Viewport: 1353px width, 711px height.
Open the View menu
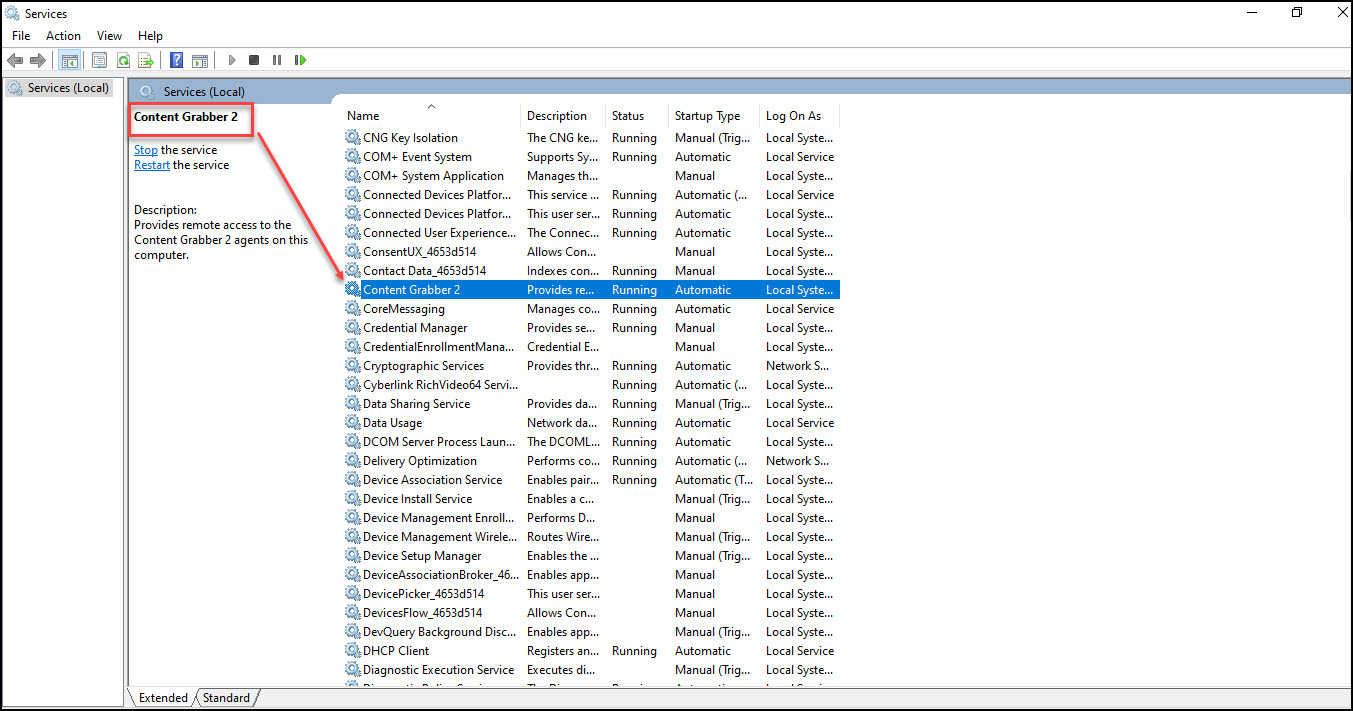coord(109,36)
